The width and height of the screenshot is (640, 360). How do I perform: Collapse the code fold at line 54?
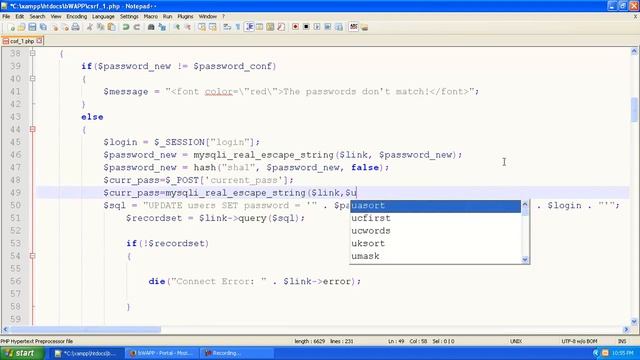pos(33,256)
